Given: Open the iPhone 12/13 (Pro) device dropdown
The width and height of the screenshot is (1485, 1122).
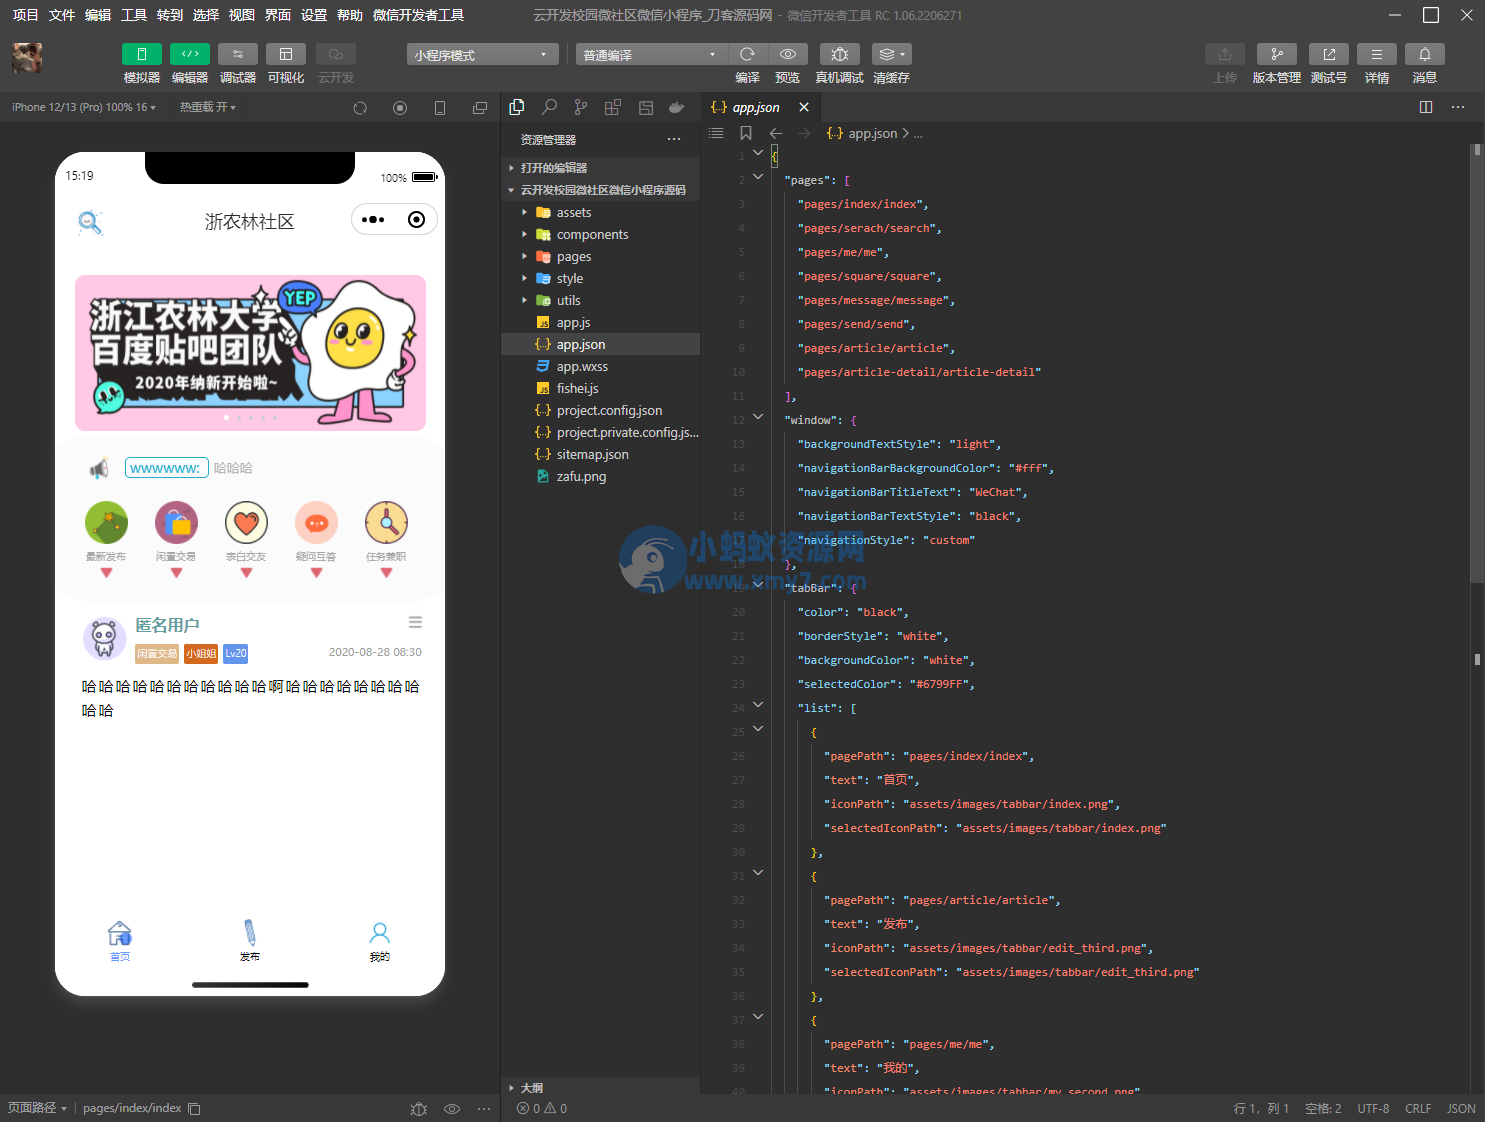Looking at the screenshot, I should click(x=83, y=107).
